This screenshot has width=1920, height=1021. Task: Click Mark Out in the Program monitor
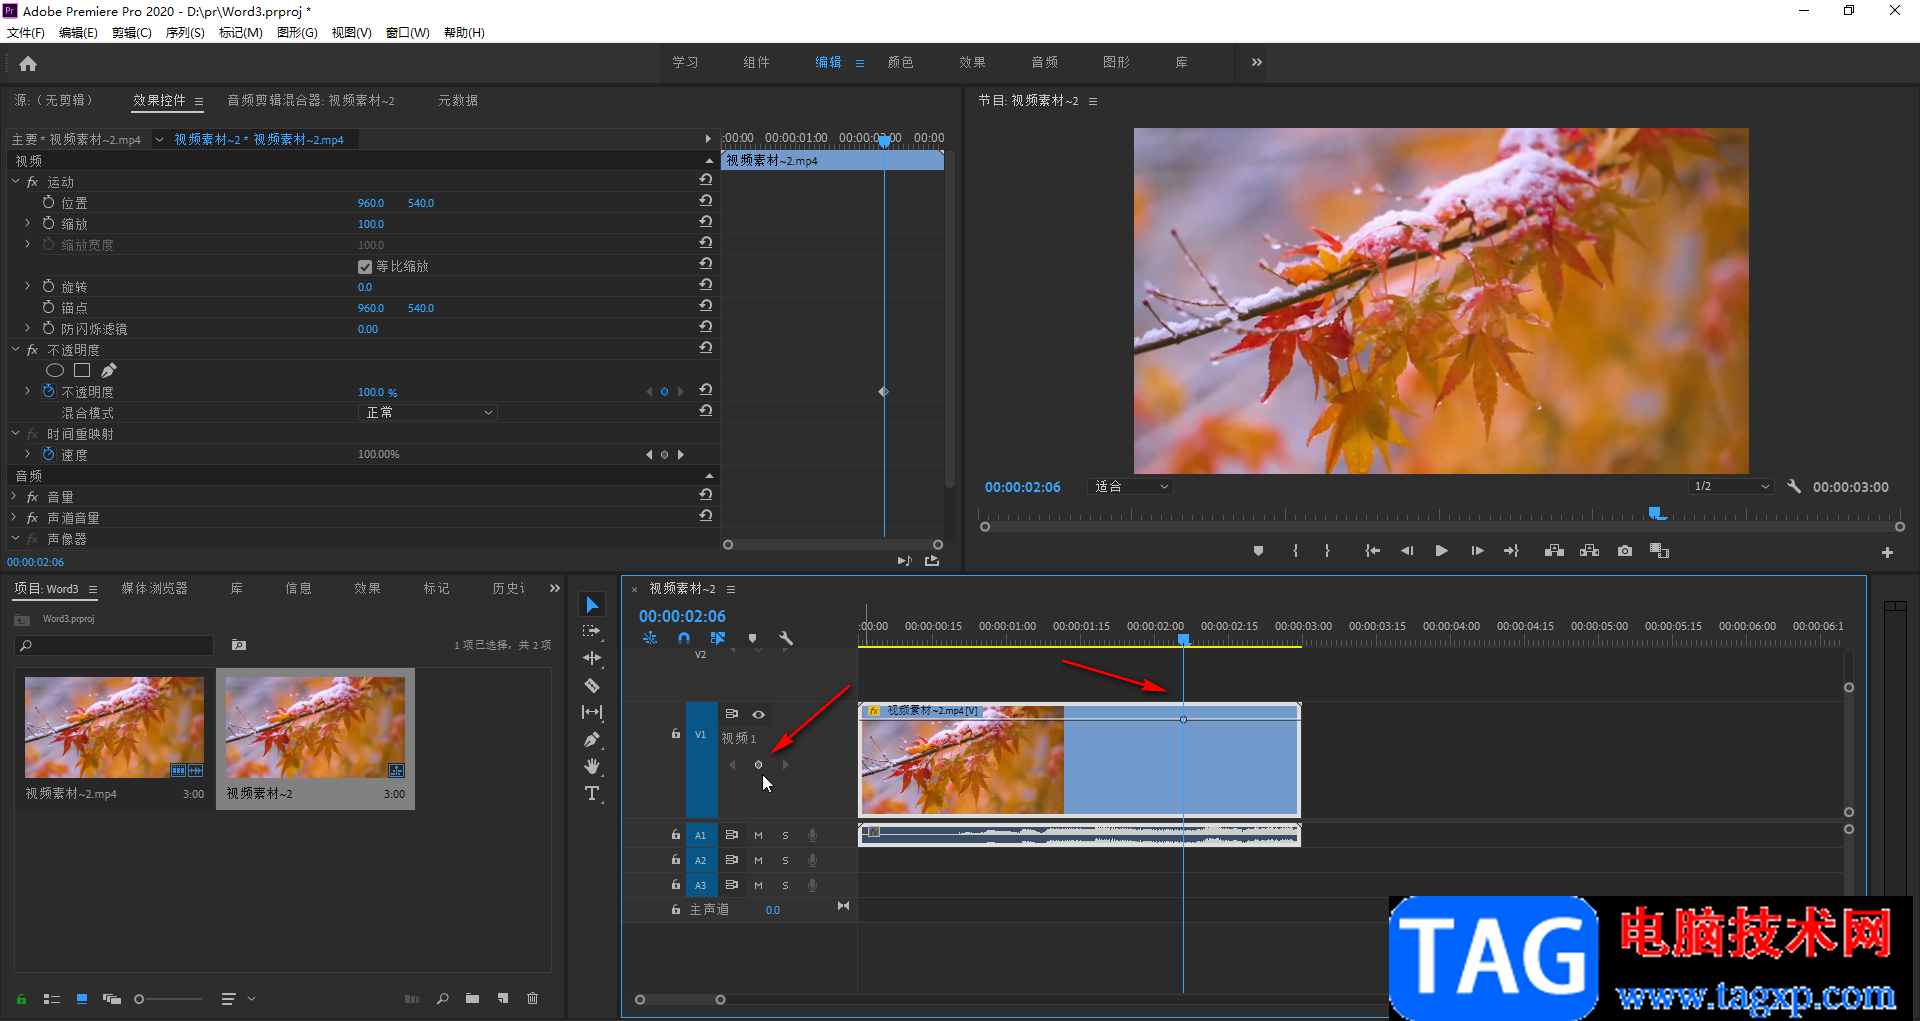tap(1327, 551)
